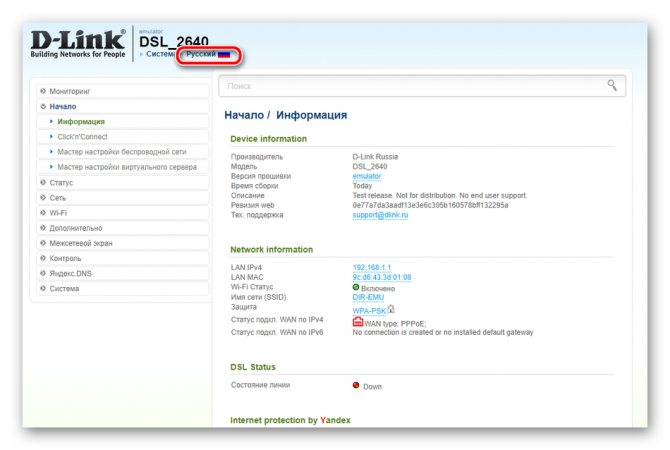Open the Русский language dropdown
The image size is (670, 450).
coord(208,54)
